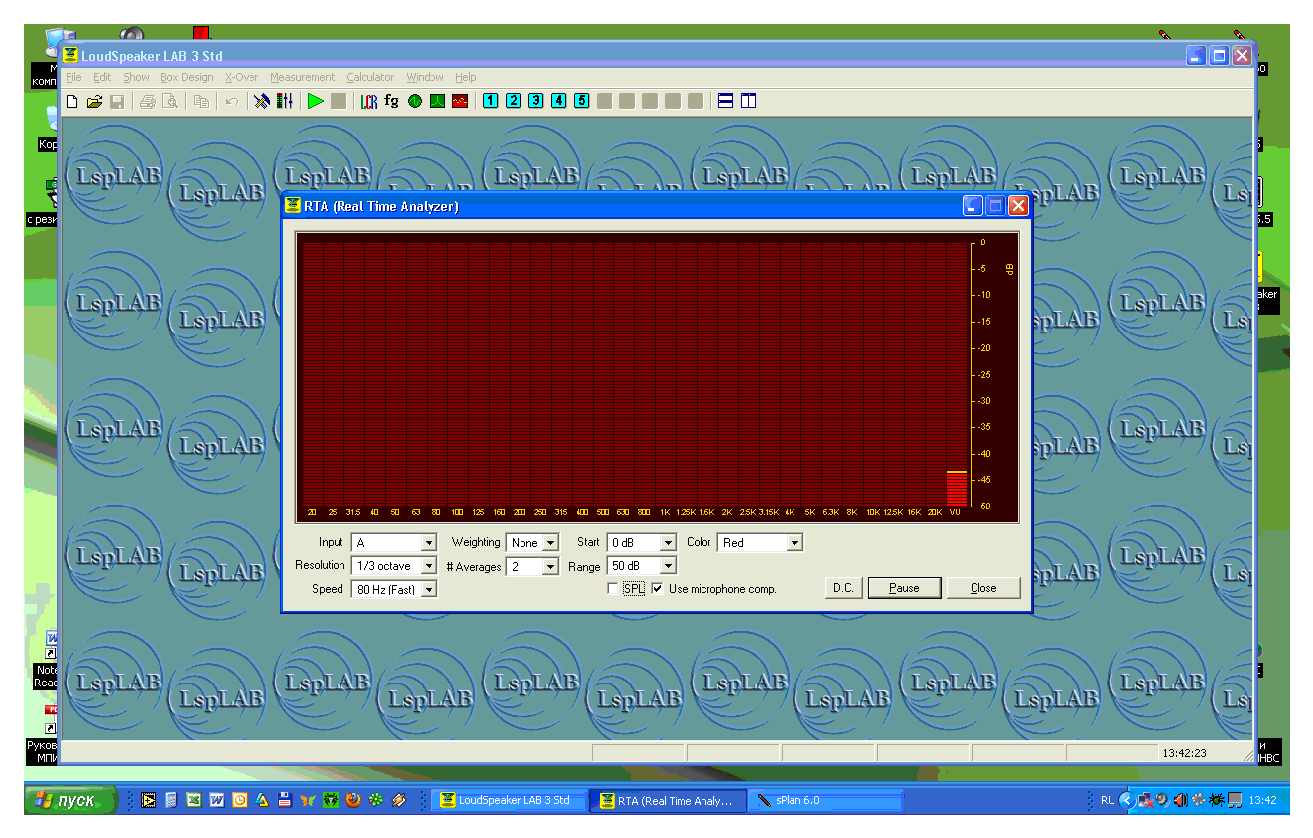Expand the Range 50 dB dropdown
The image size is (1313, 838).
(669, 567)
